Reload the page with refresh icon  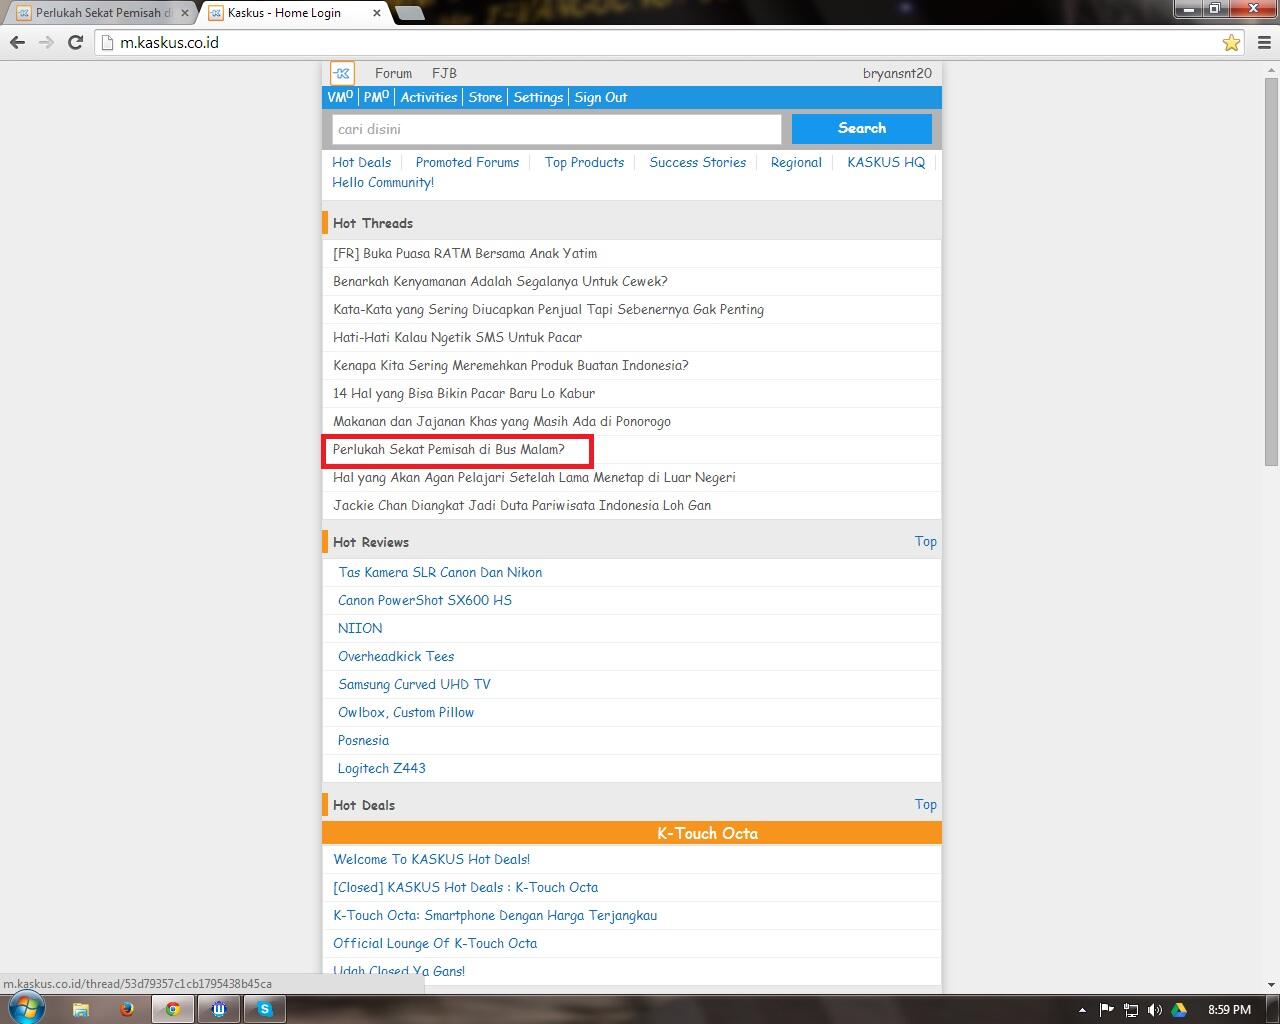coord(75,42)
